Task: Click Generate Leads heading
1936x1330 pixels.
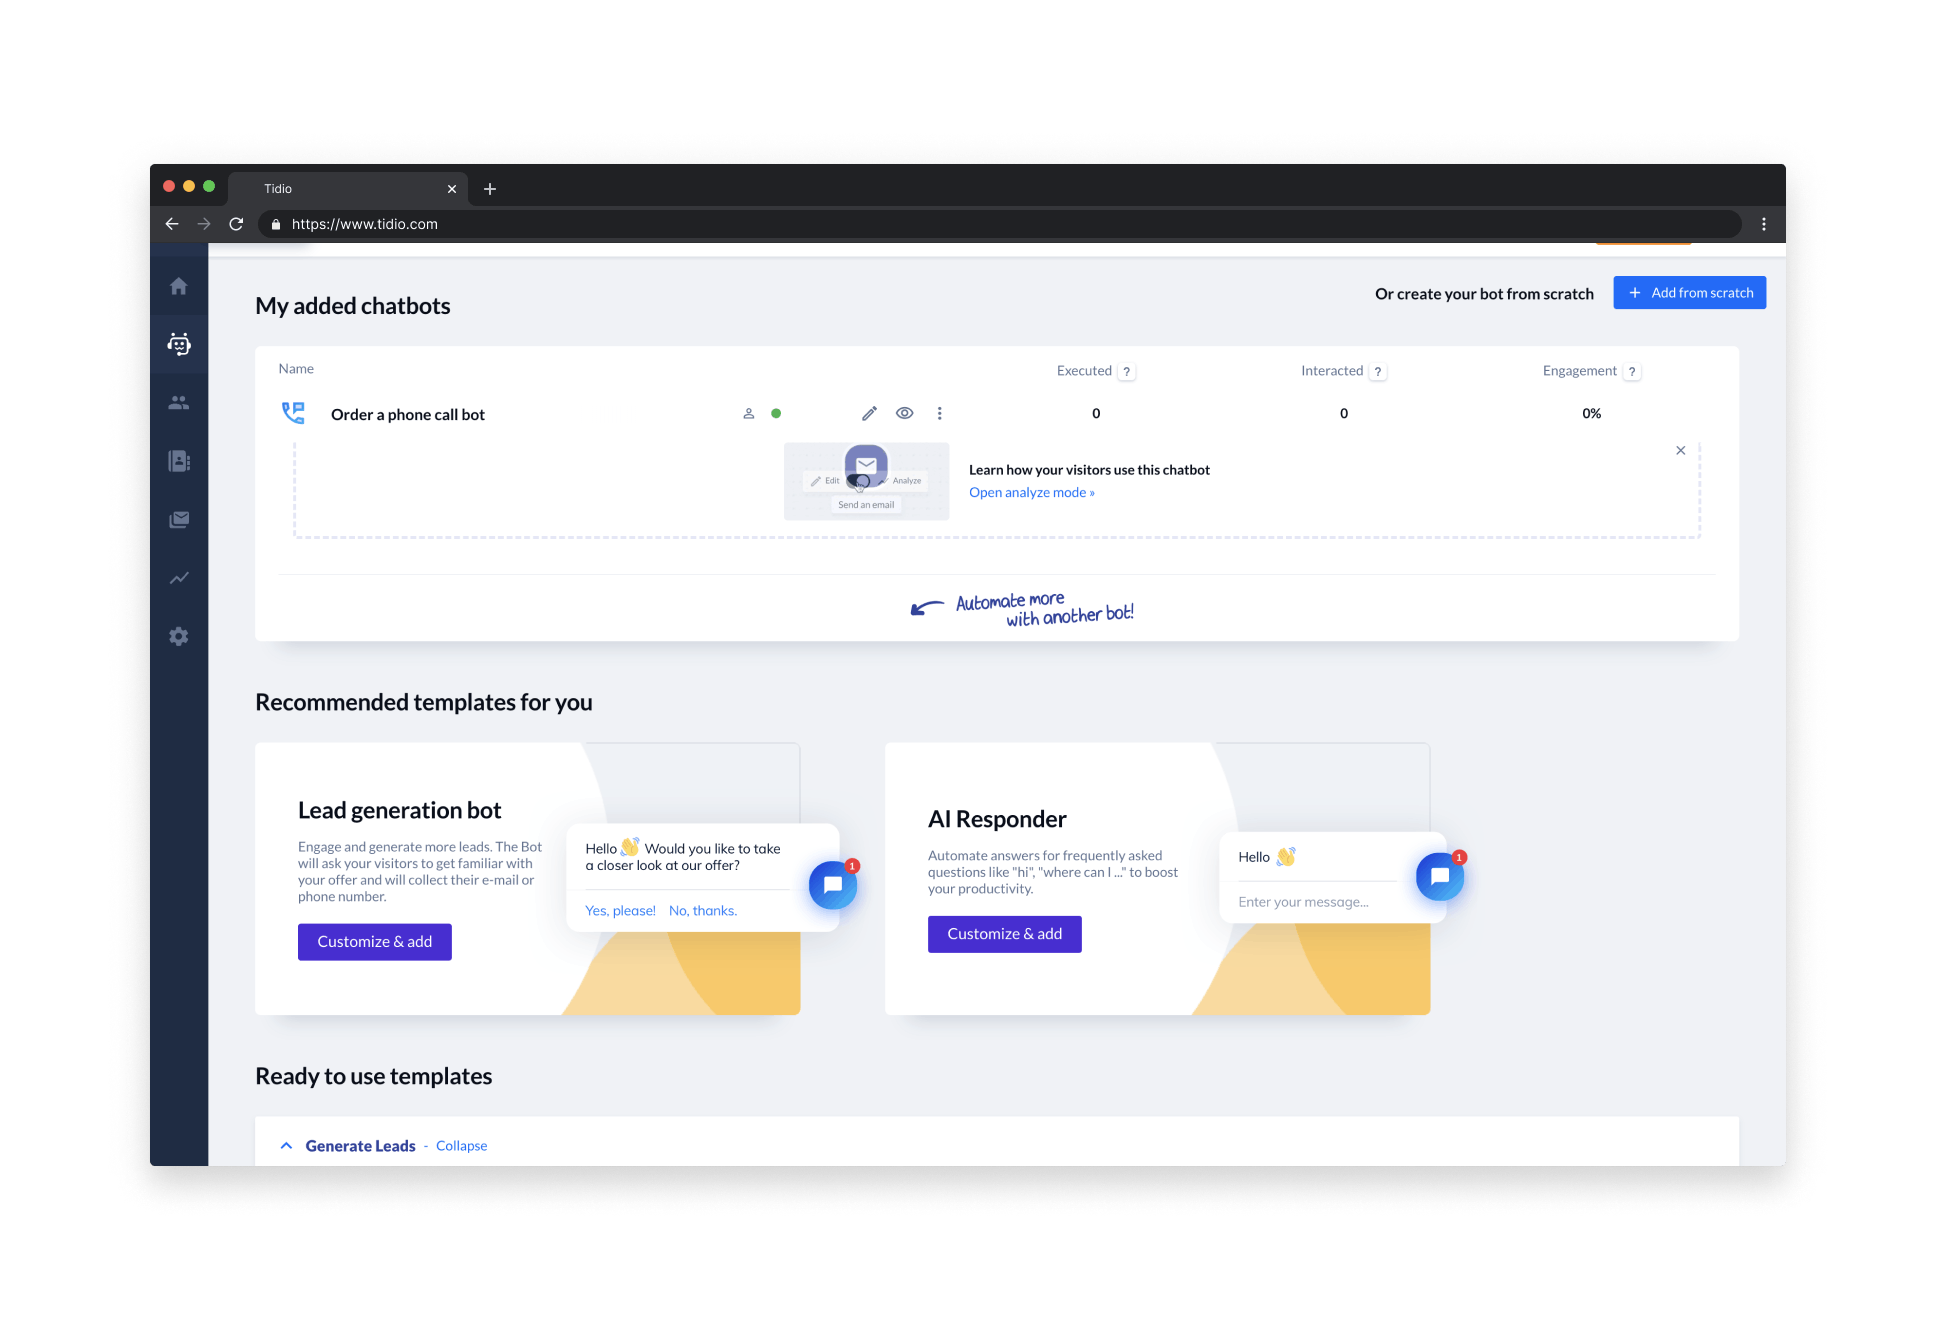Action: tap(360, 1146)
